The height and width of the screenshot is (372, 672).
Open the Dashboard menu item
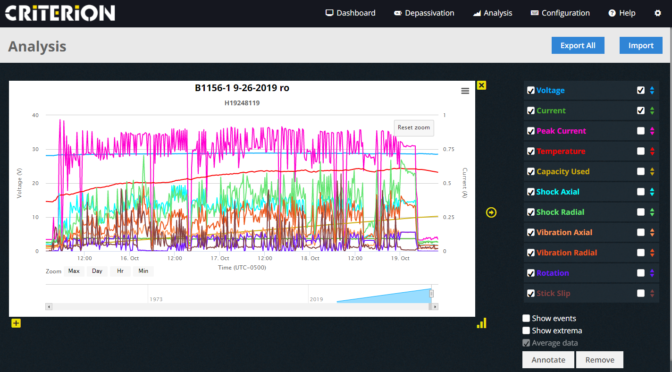point(351,13)
